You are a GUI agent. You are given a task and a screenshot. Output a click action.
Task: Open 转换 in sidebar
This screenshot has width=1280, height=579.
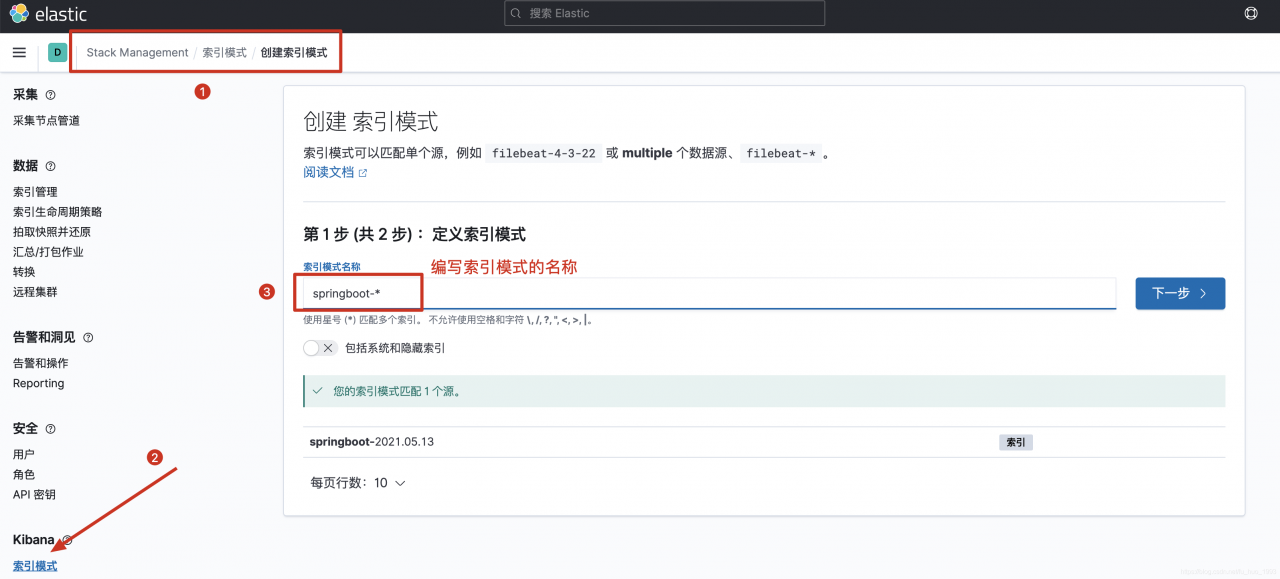pos(24,272)
